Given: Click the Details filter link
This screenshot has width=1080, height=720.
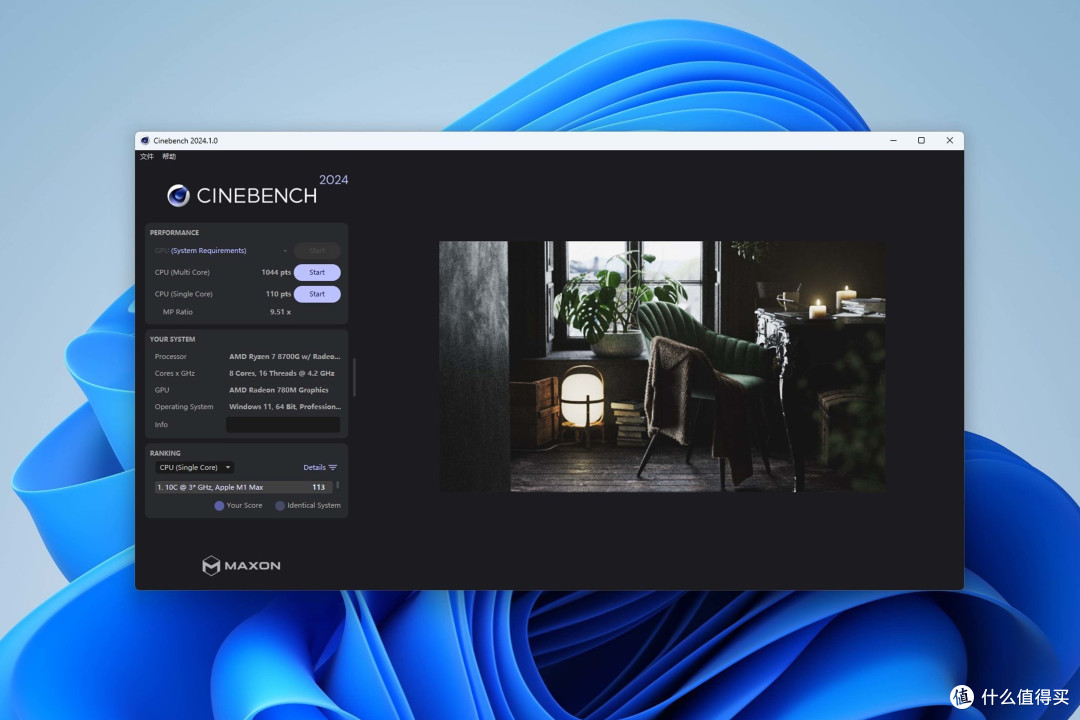Looking at the screenshot, I should coord(314,467).
